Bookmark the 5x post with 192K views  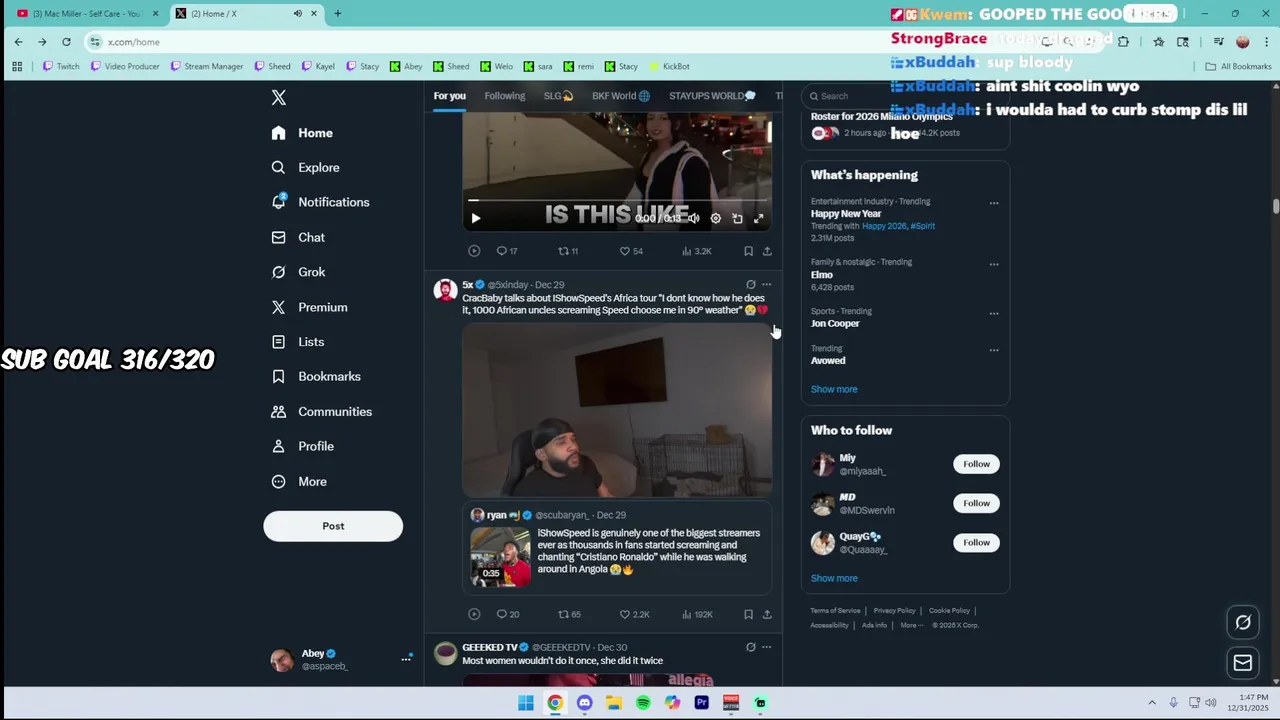(748, 614)
